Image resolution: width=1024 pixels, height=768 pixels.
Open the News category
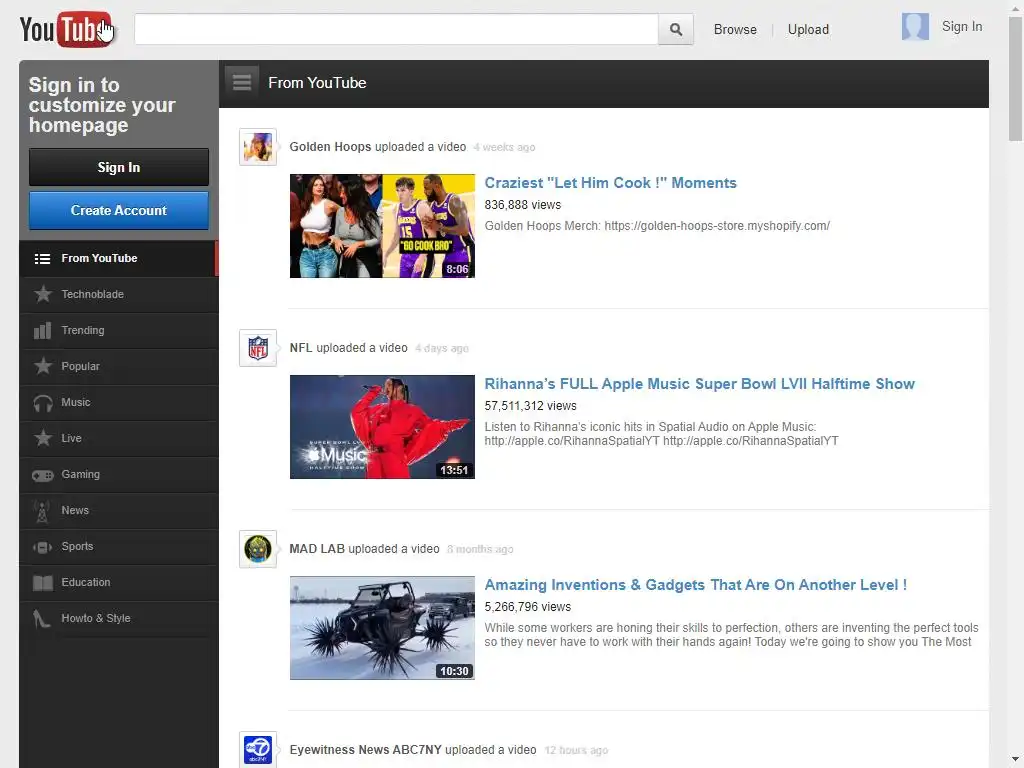[x=119, y=511]
